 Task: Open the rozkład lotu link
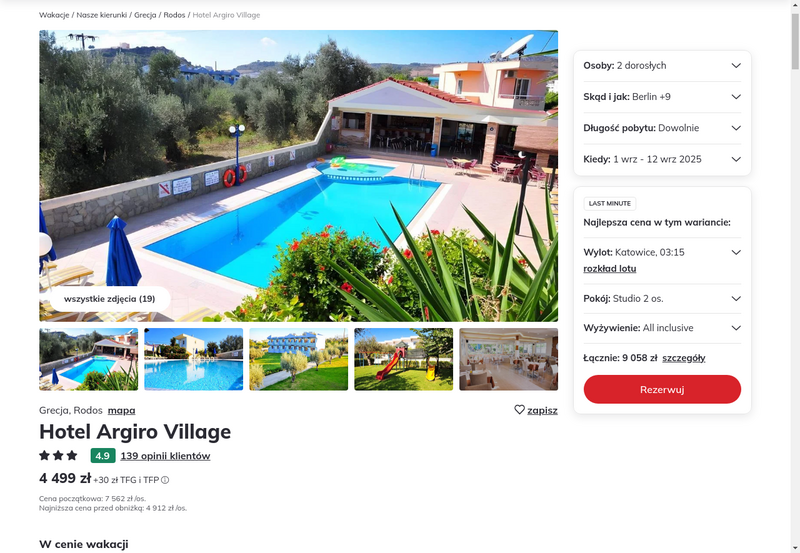pos(610,269)
